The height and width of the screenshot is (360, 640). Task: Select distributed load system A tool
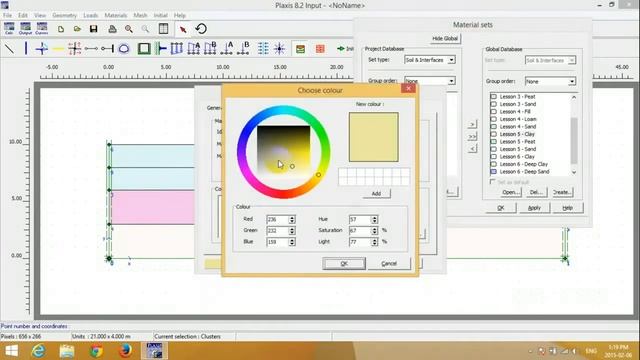193,49
